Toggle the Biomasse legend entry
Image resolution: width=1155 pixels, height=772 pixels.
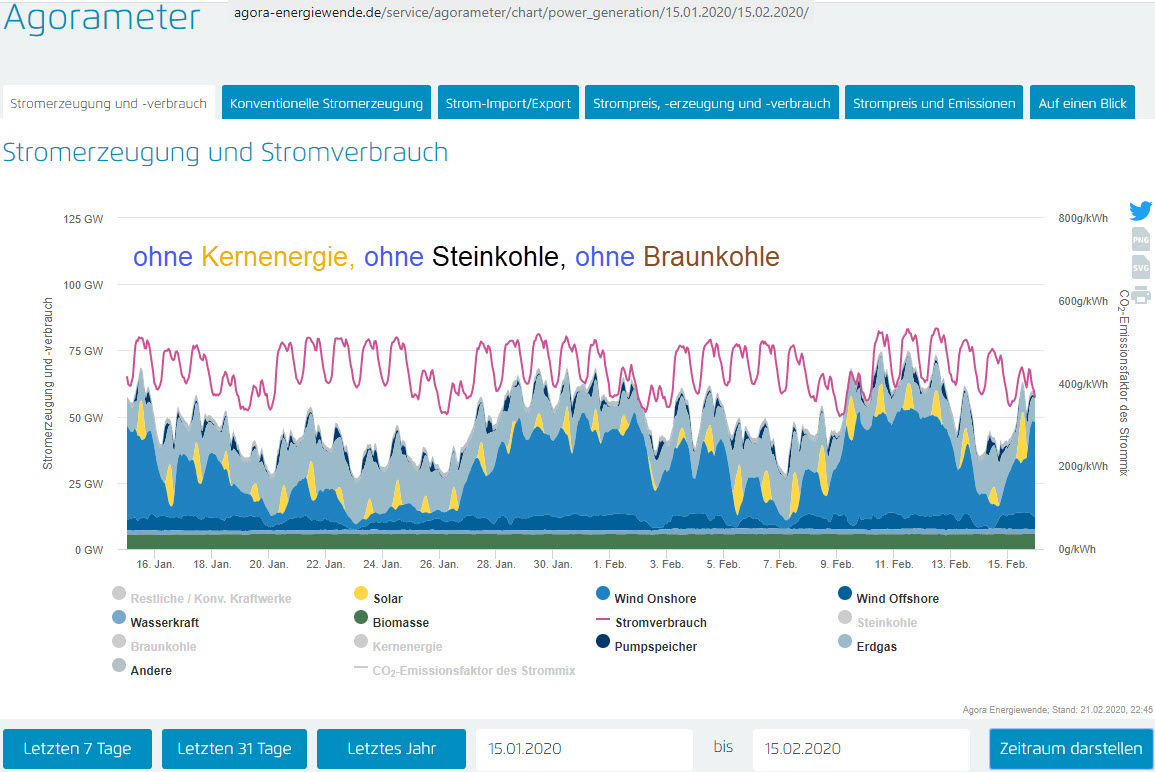[400, 622]
